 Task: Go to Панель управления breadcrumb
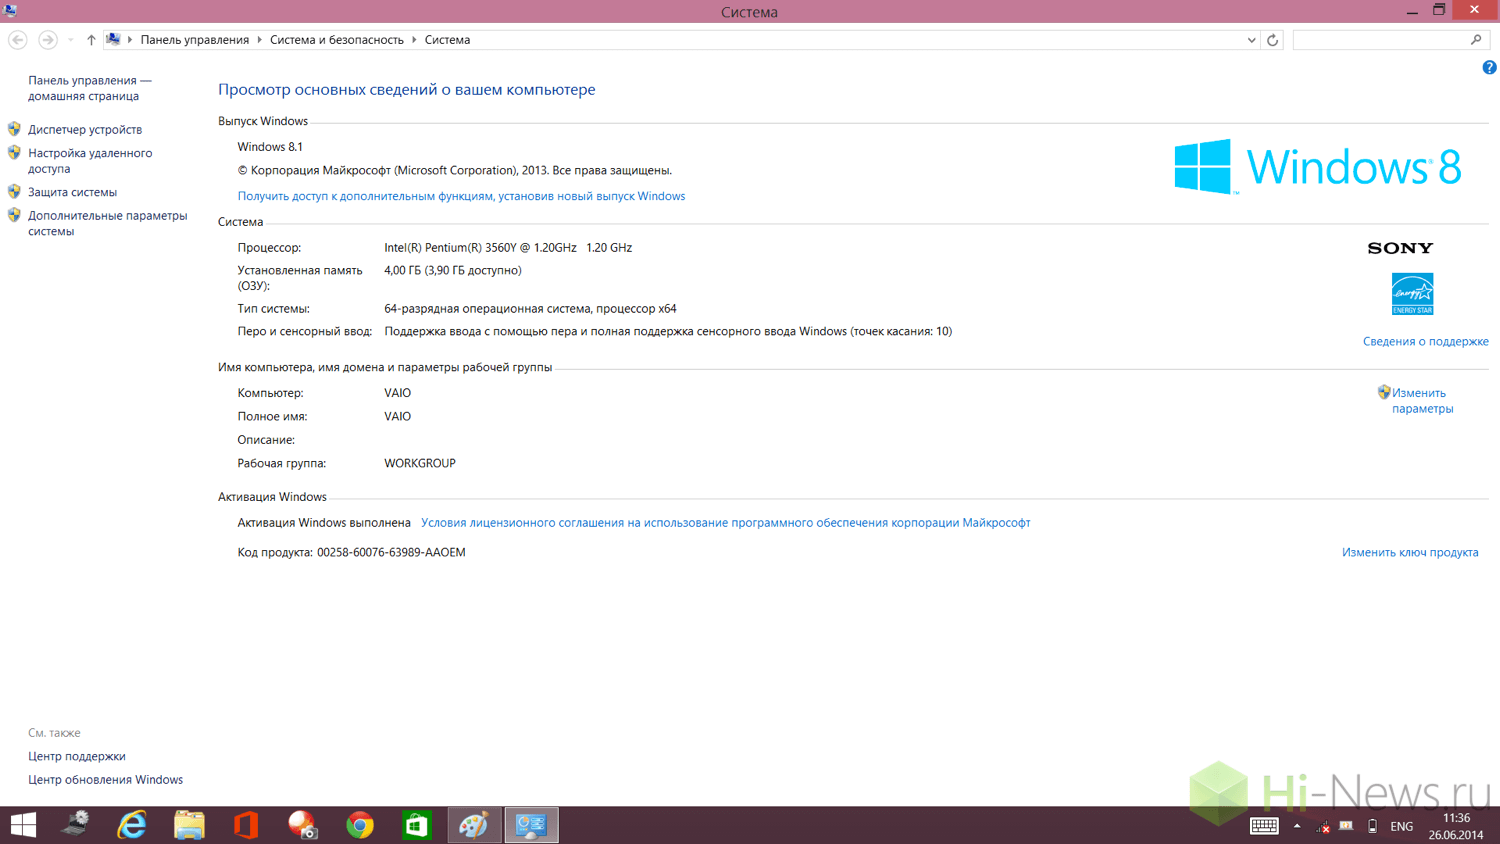click(x=194, y=40)
